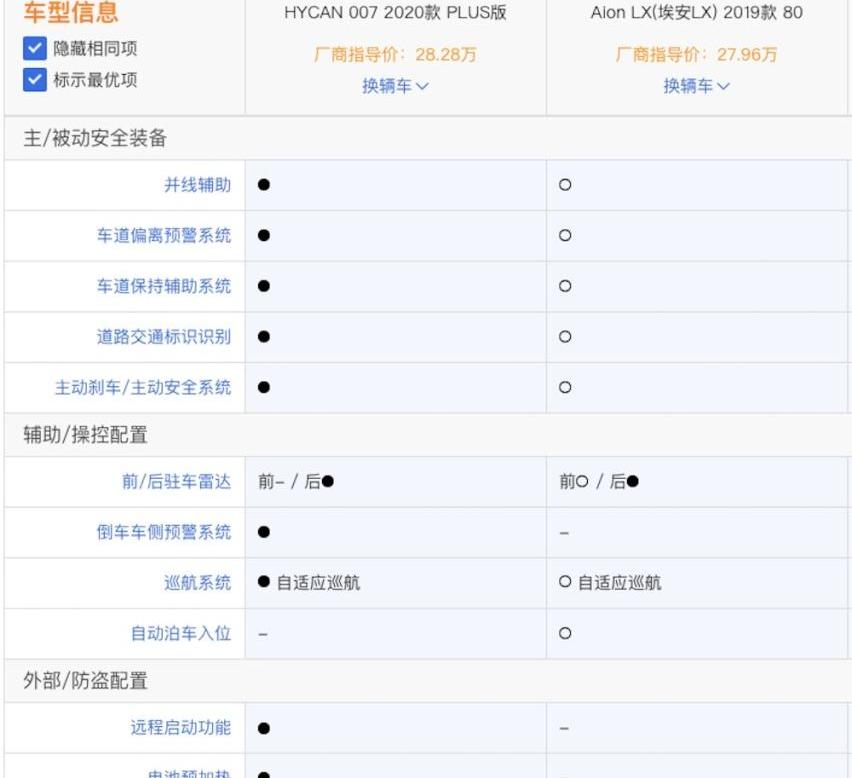This screenshot has width=852, height=778.
Task: Click Aion LX optional circle for 主动刹车/主动安全系统
Action: 565,387
